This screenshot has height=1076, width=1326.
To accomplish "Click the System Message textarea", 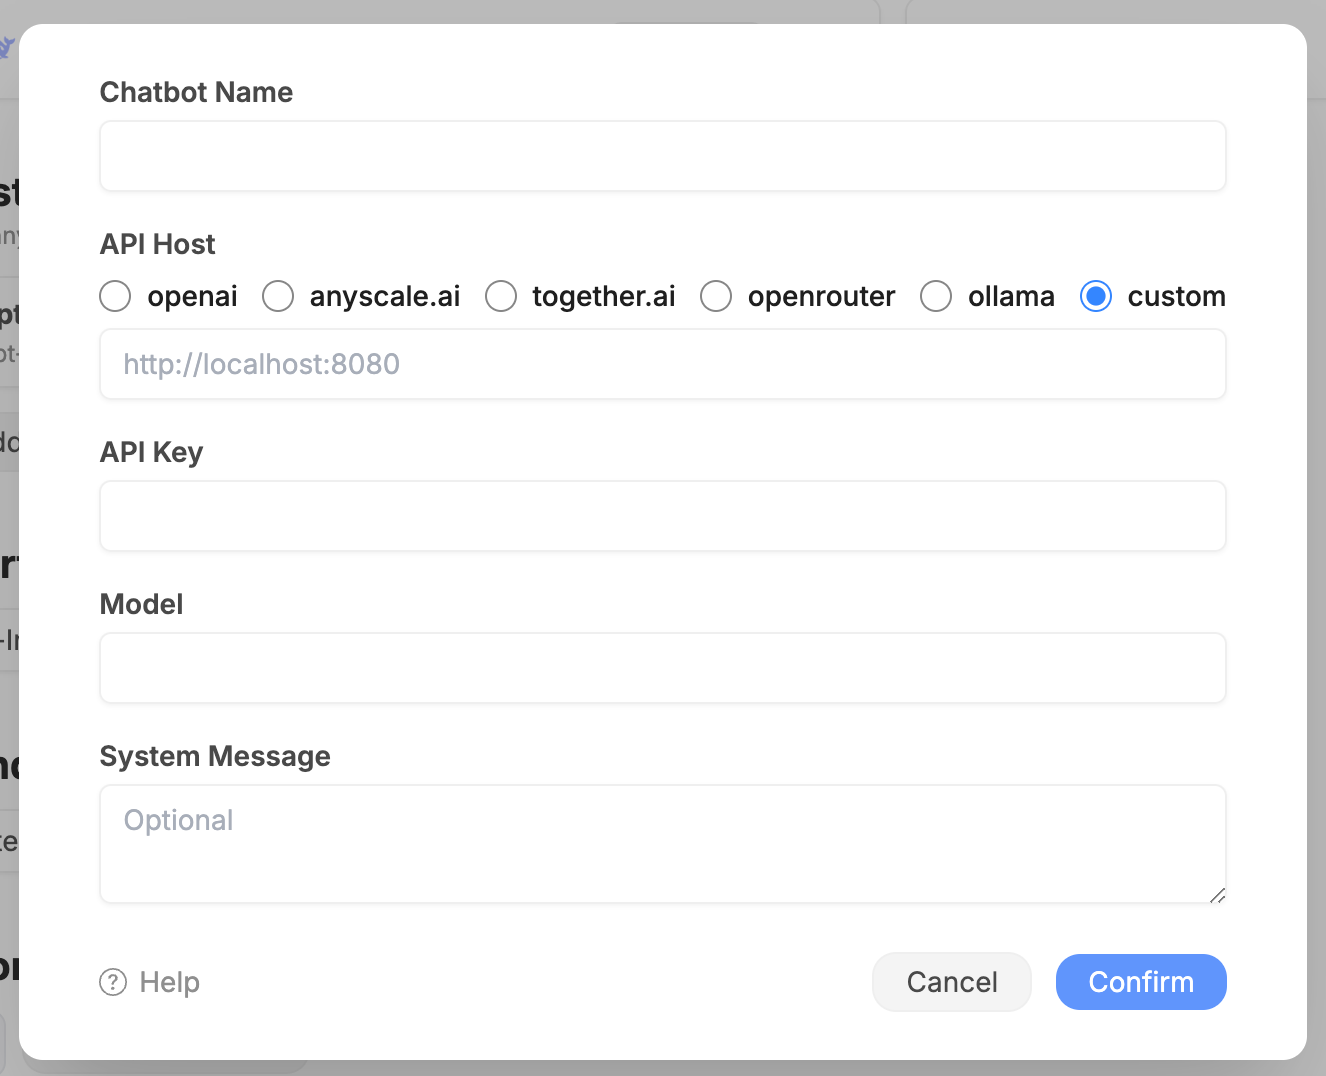I will tap(663, 844).
